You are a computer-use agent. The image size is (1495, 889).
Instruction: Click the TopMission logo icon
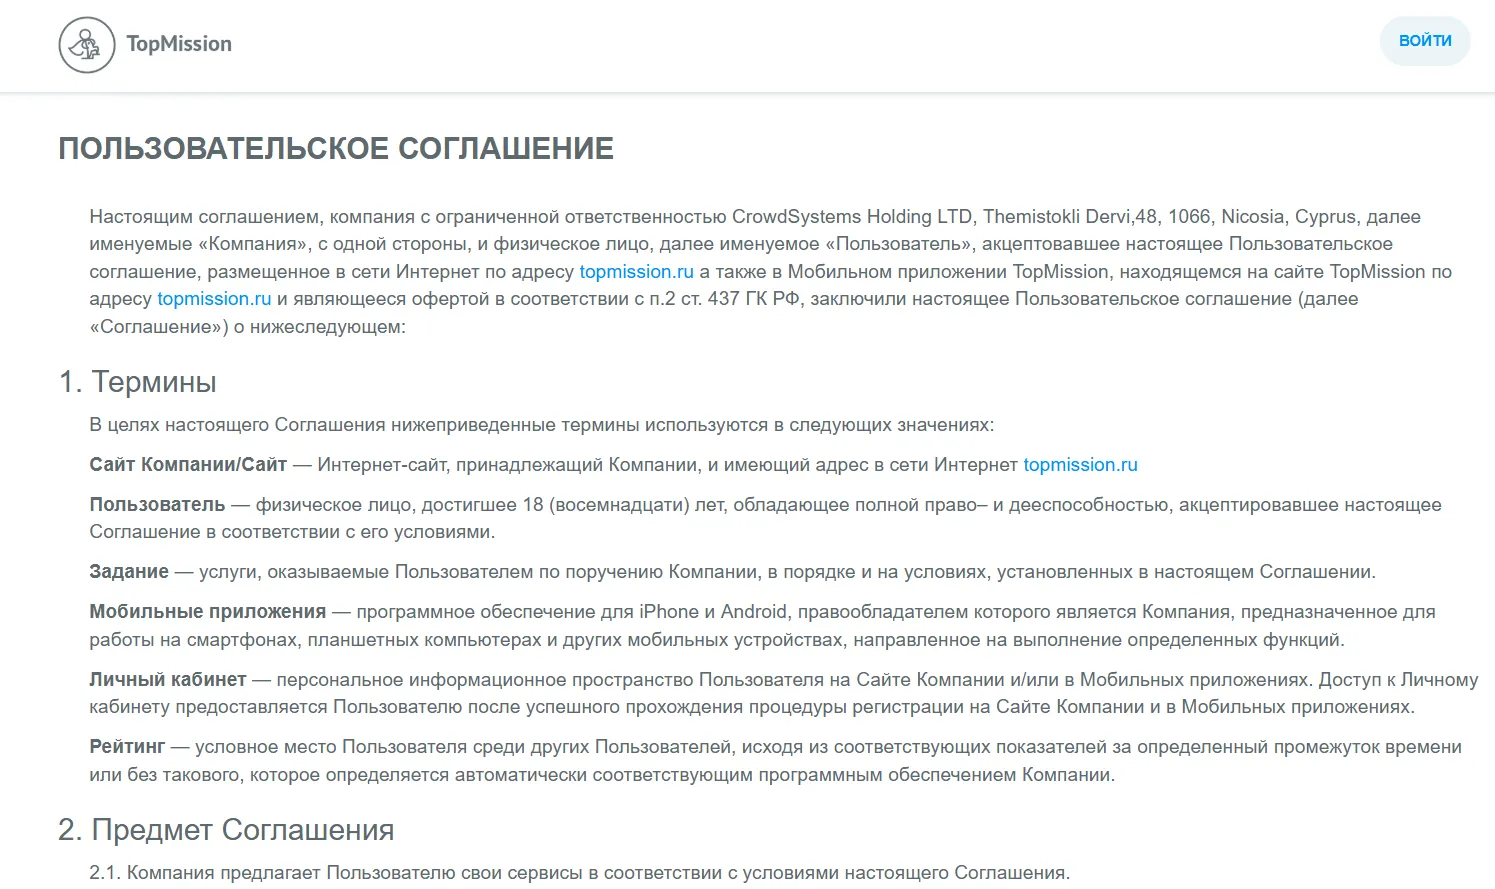tap(87, 45)
